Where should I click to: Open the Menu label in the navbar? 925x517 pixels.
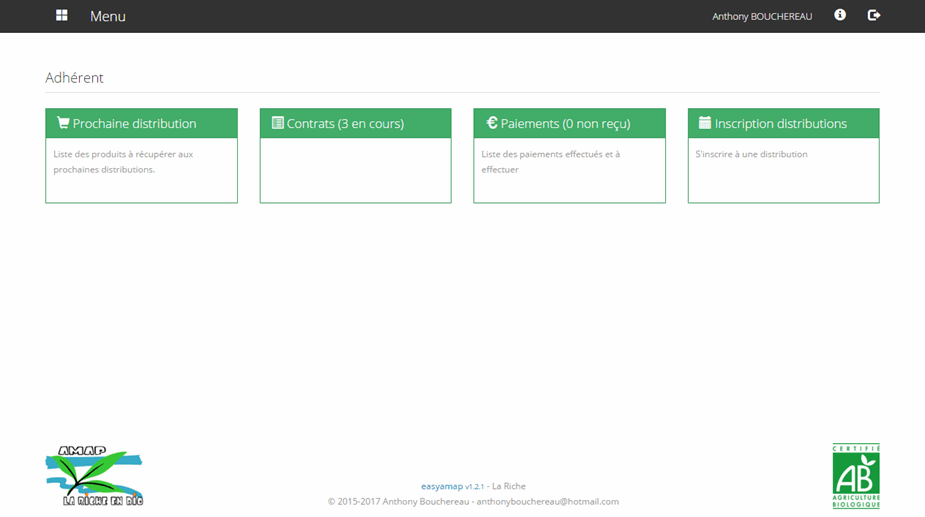pos(108,16)
